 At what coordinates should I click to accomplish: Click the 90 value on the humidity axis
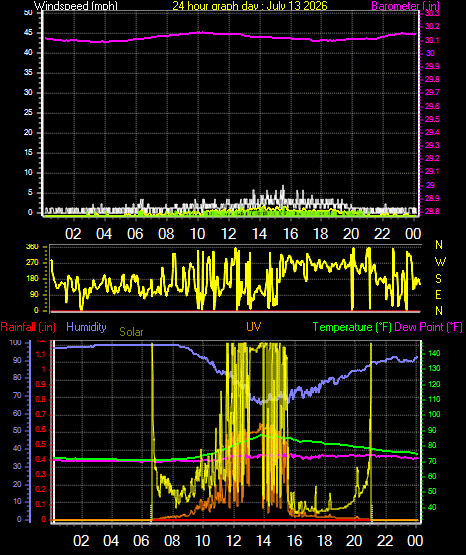pos(17,360)
